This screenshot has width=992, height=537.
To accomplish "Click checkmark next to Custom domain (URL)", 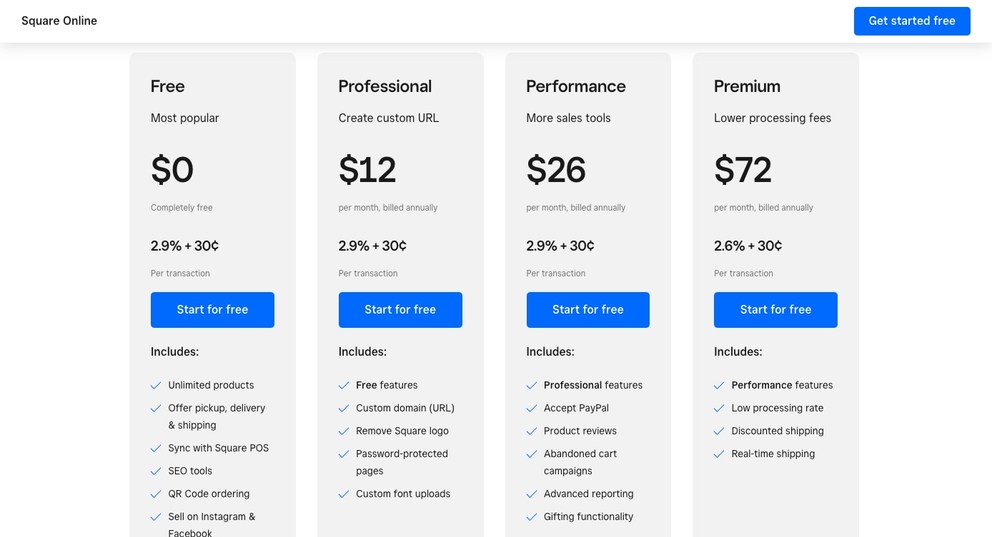I will click(343, 408).
